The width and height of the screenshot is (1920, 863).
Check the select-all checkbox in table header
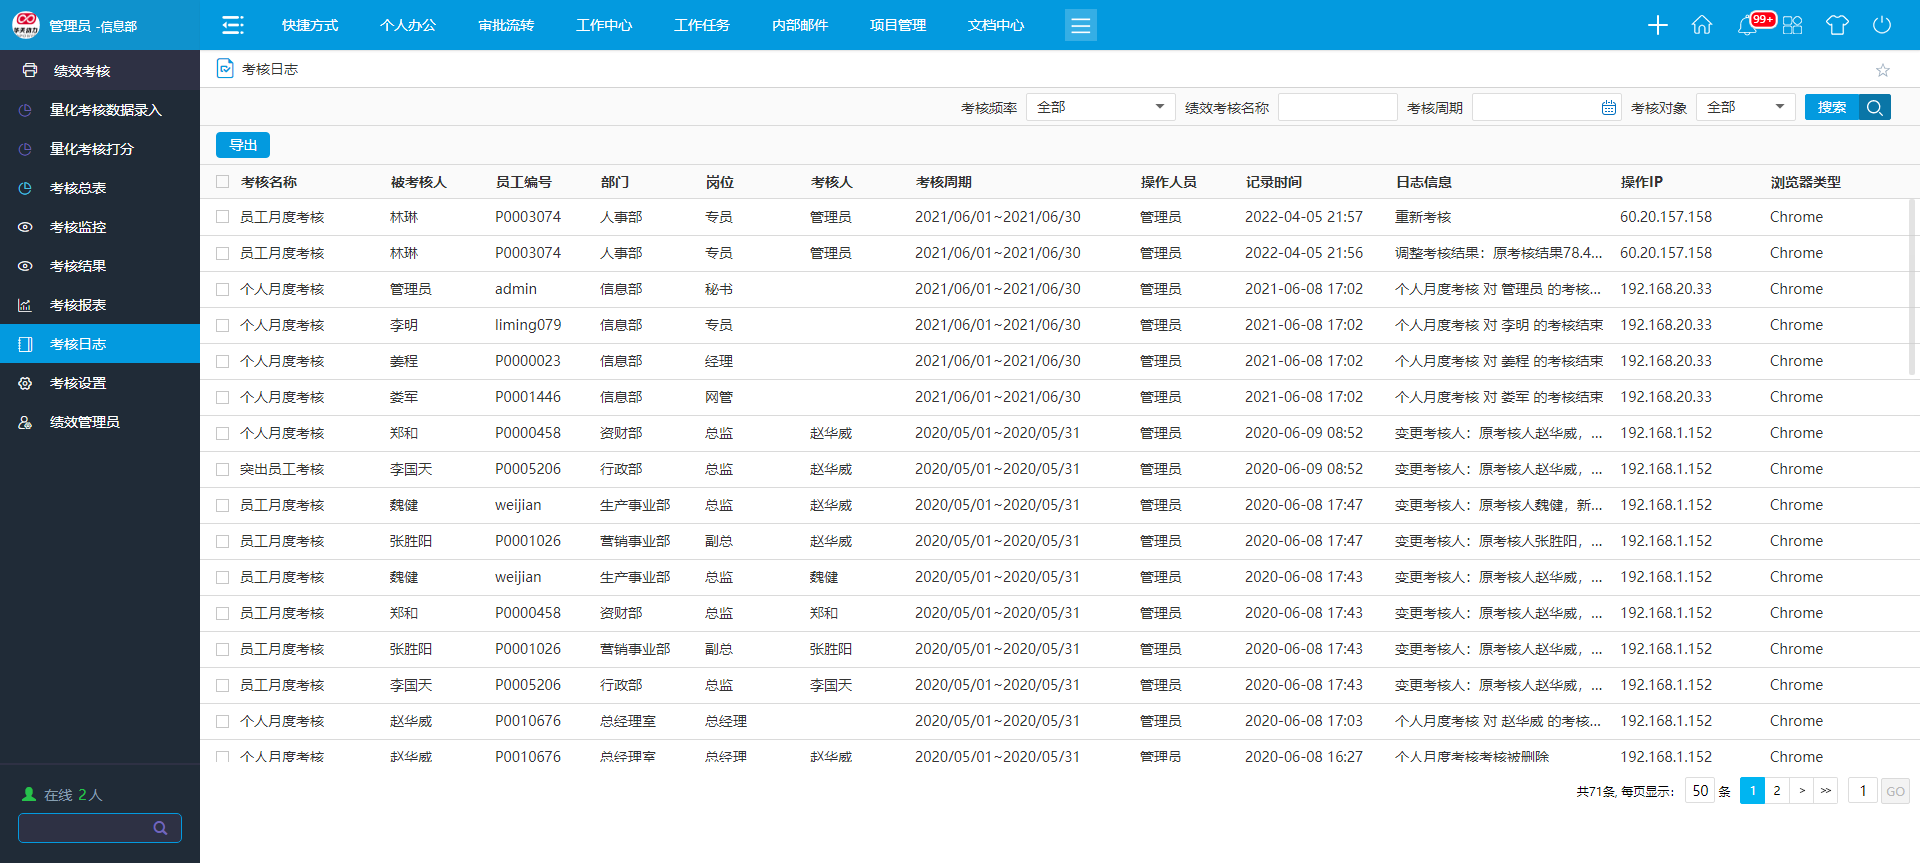(222, 182)
